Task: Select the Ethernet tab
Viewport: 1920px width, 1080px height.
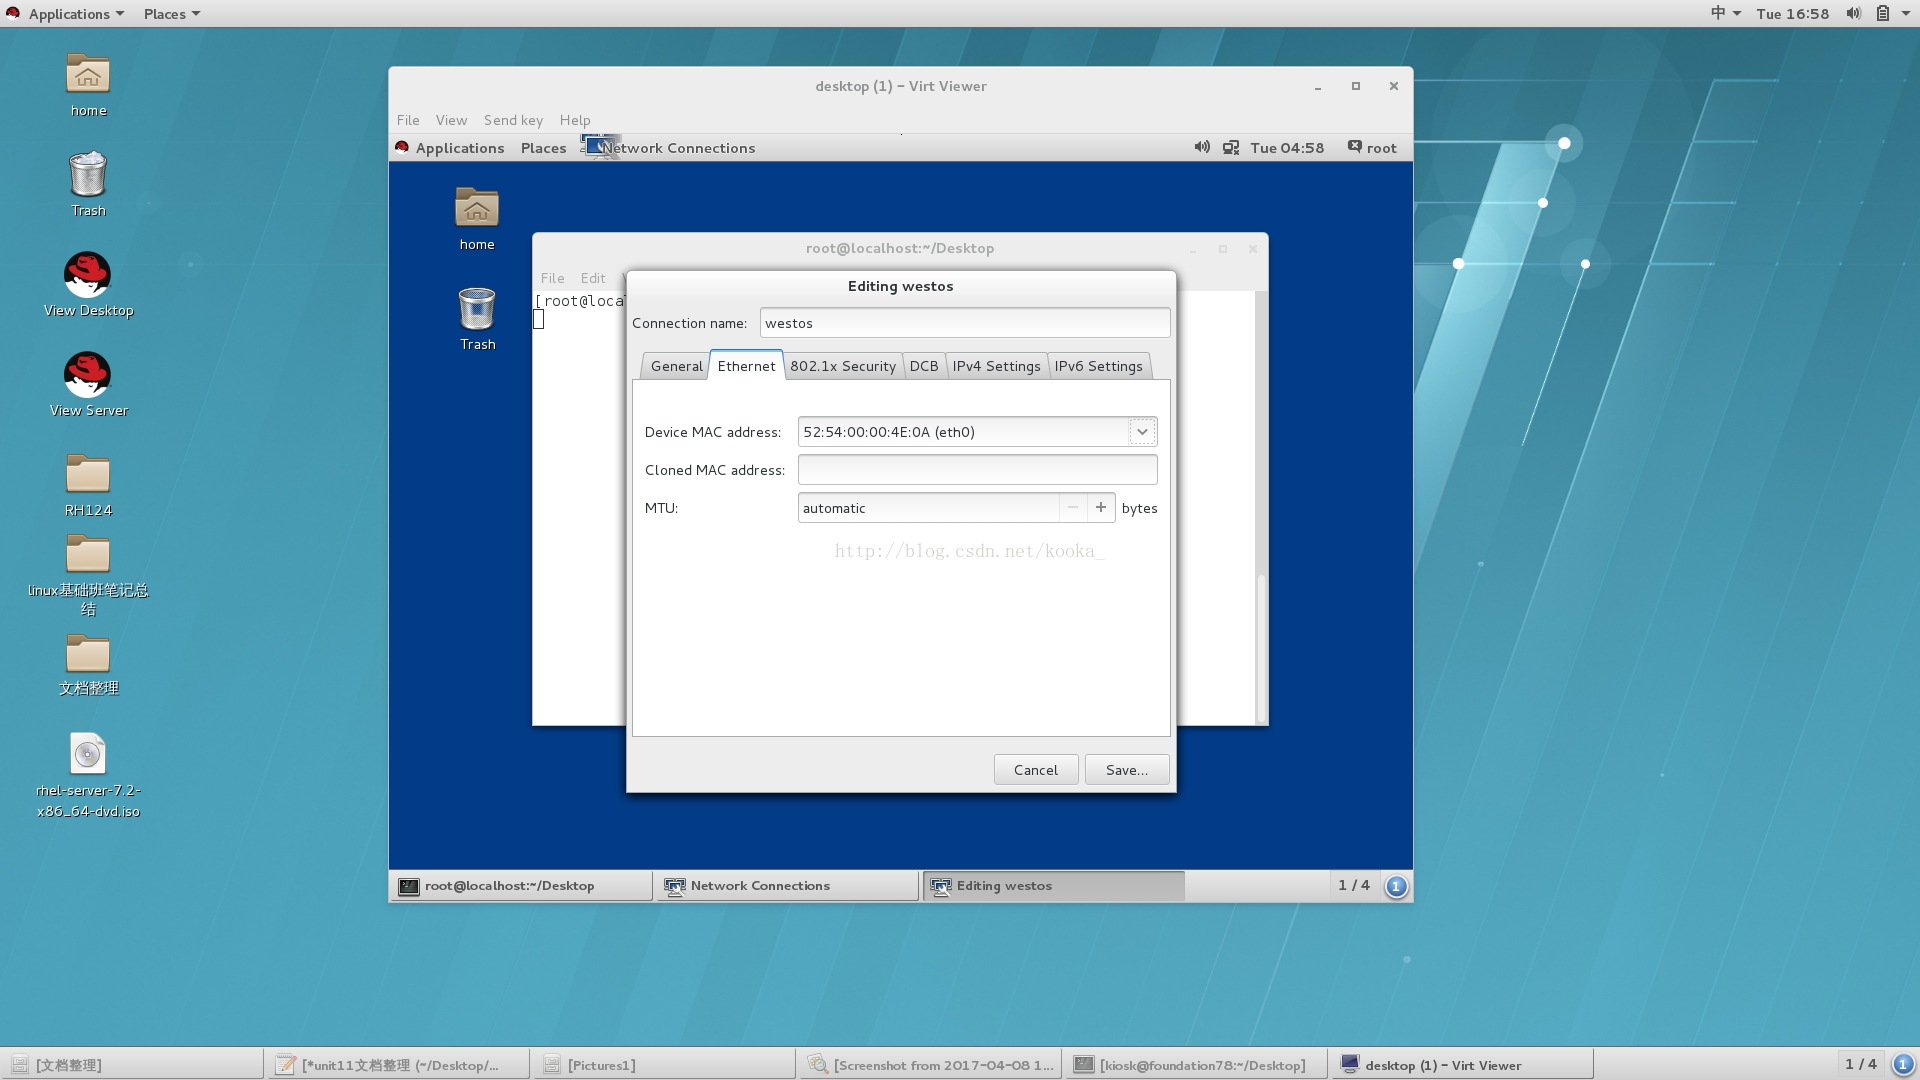Action: tap(746, 365)
